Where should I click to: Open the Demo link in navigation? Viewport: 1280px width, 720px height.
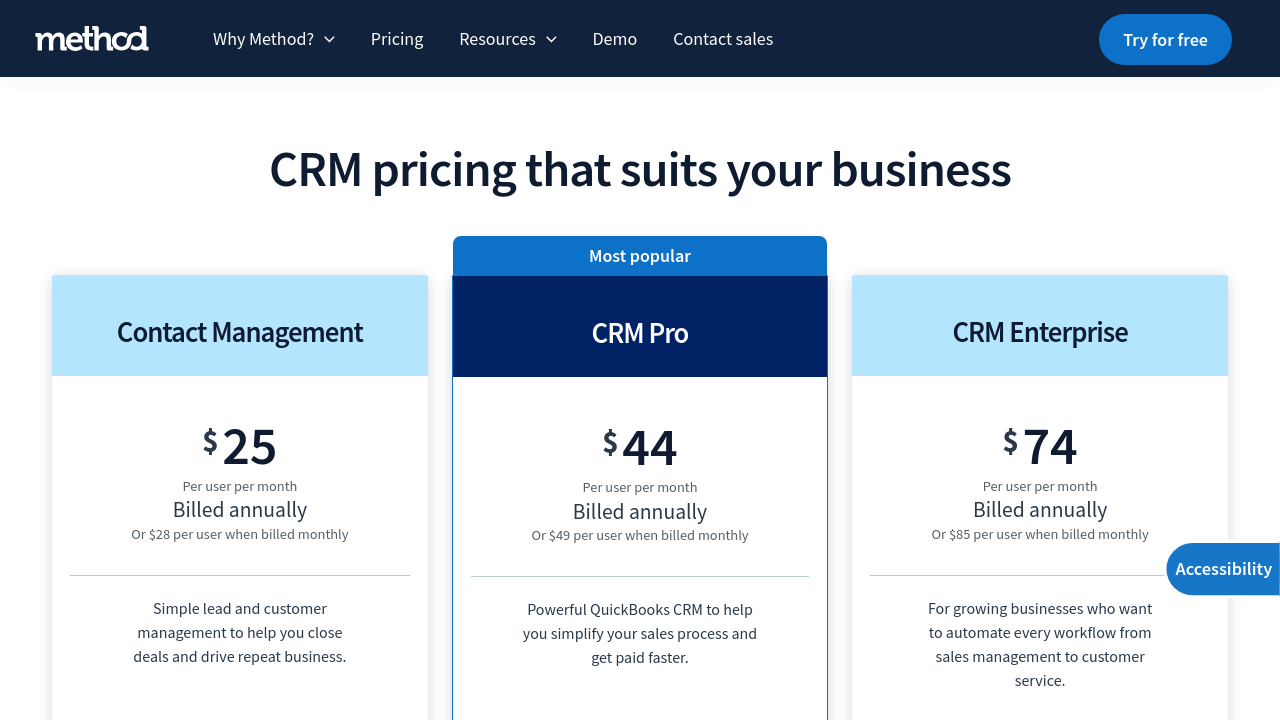pos(615,39)
